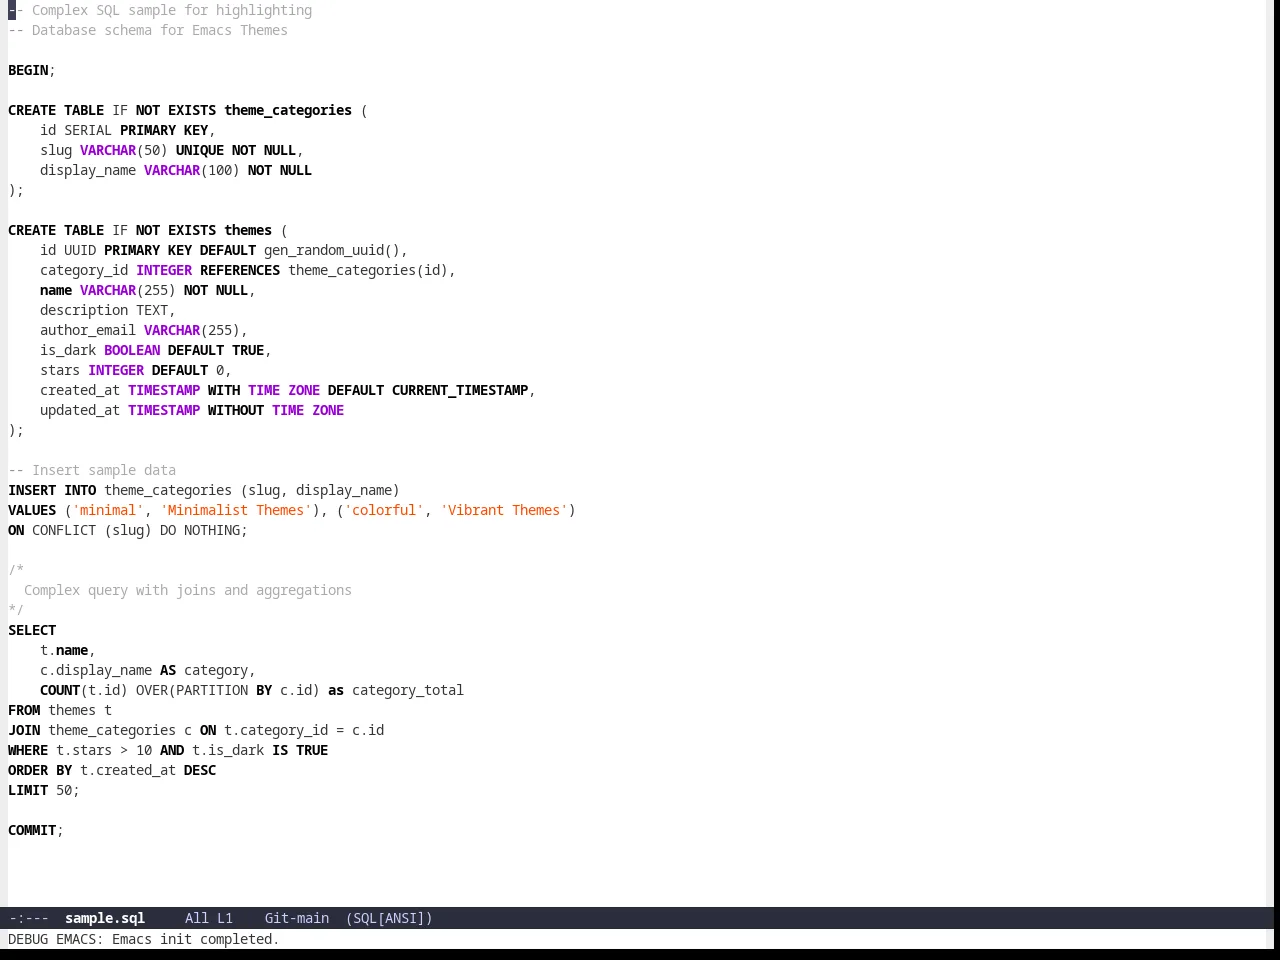The image size is (1280, 960).
Task: Click CURRENT_TIMESTAMP in created_at line
Action: 460,390
